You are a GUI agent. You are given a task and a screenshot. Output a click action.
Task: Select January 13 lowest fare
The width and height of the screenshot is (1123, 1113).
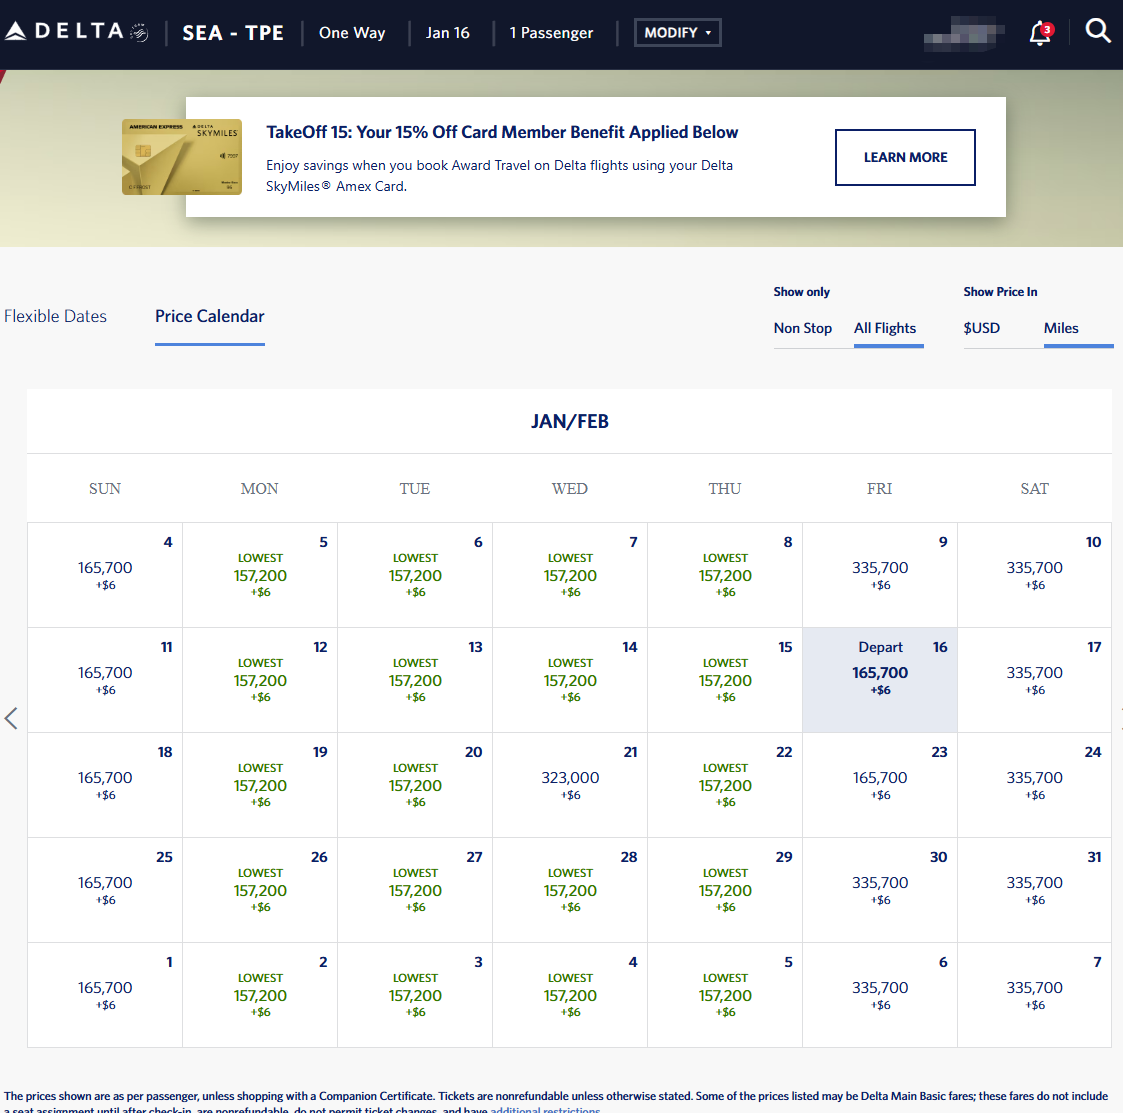[x=415, y=680]
